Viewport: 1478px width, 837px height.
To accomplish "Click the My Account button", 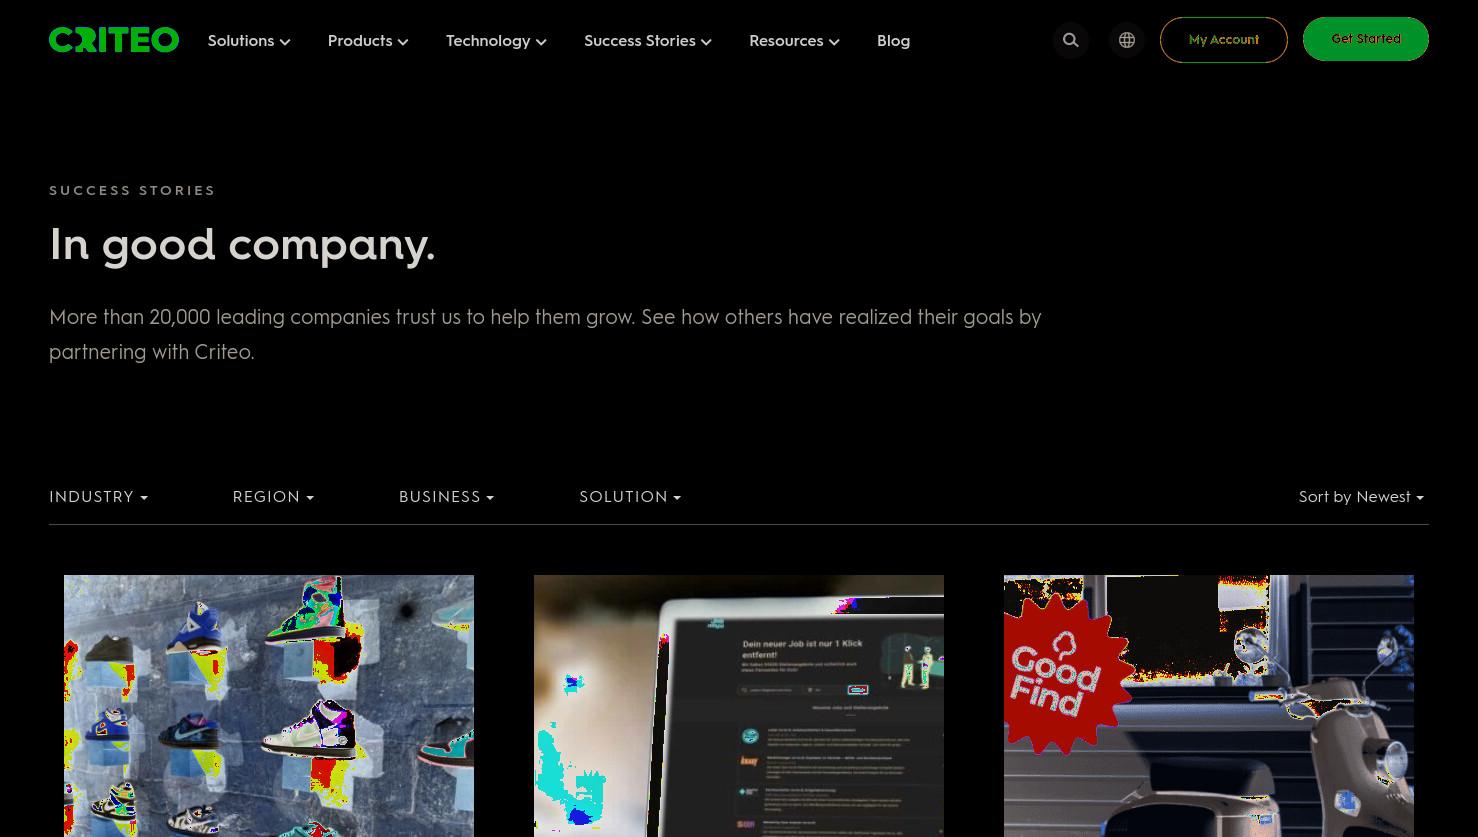I will point(1224,40).
